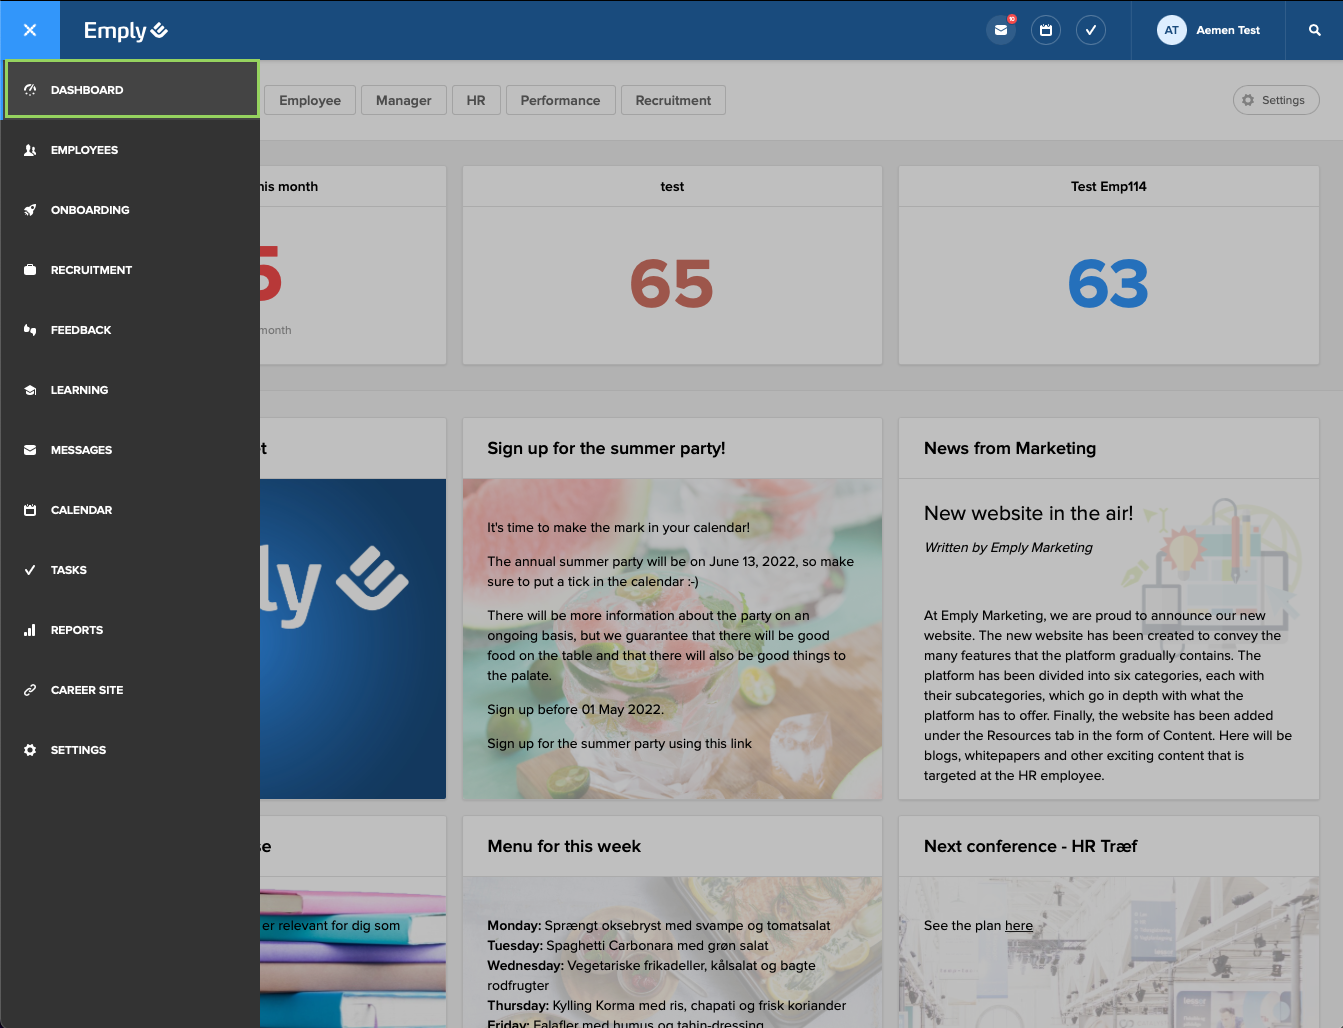Open the checkmark tasks icon in top bar
The image size is (1343, 1028).
click(1091, 30)
